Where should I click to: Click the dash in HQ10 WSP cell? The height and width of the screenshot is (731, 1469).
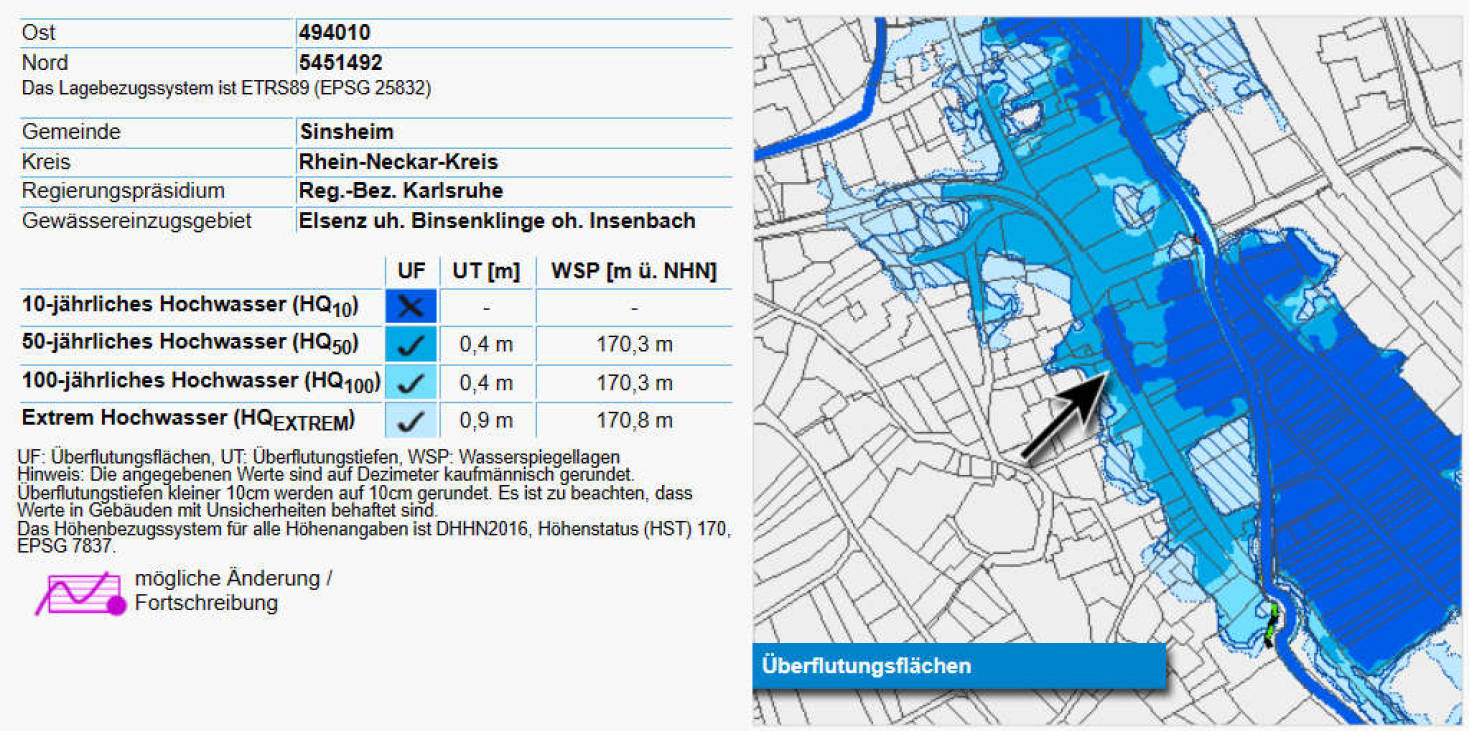click(634, 306)
